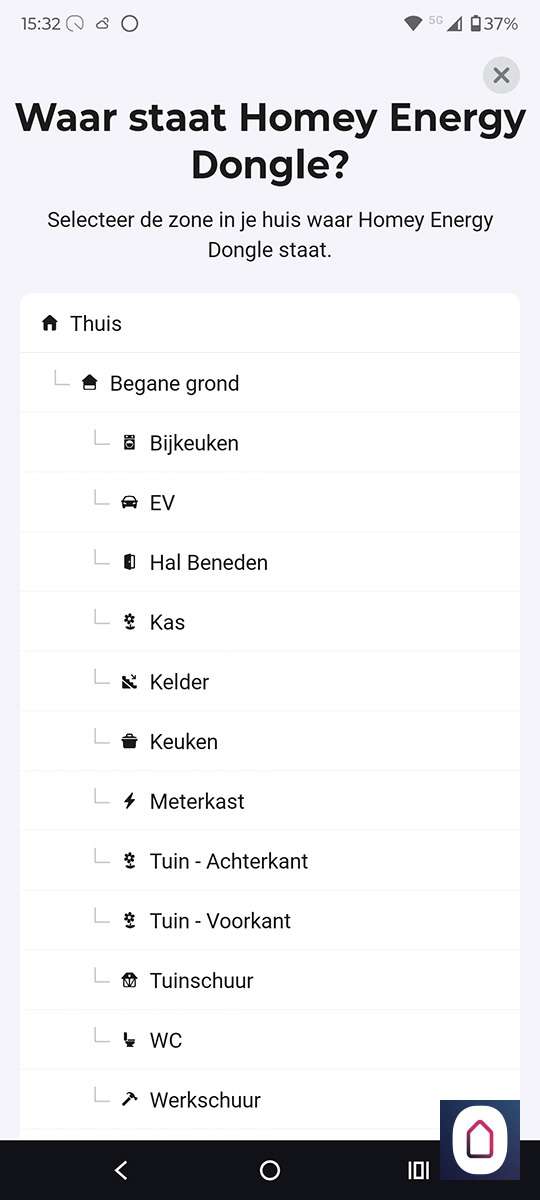The image size is (540, 1200).
Task: Click the stairs icon next to Kelder
Action: (129, 682)
